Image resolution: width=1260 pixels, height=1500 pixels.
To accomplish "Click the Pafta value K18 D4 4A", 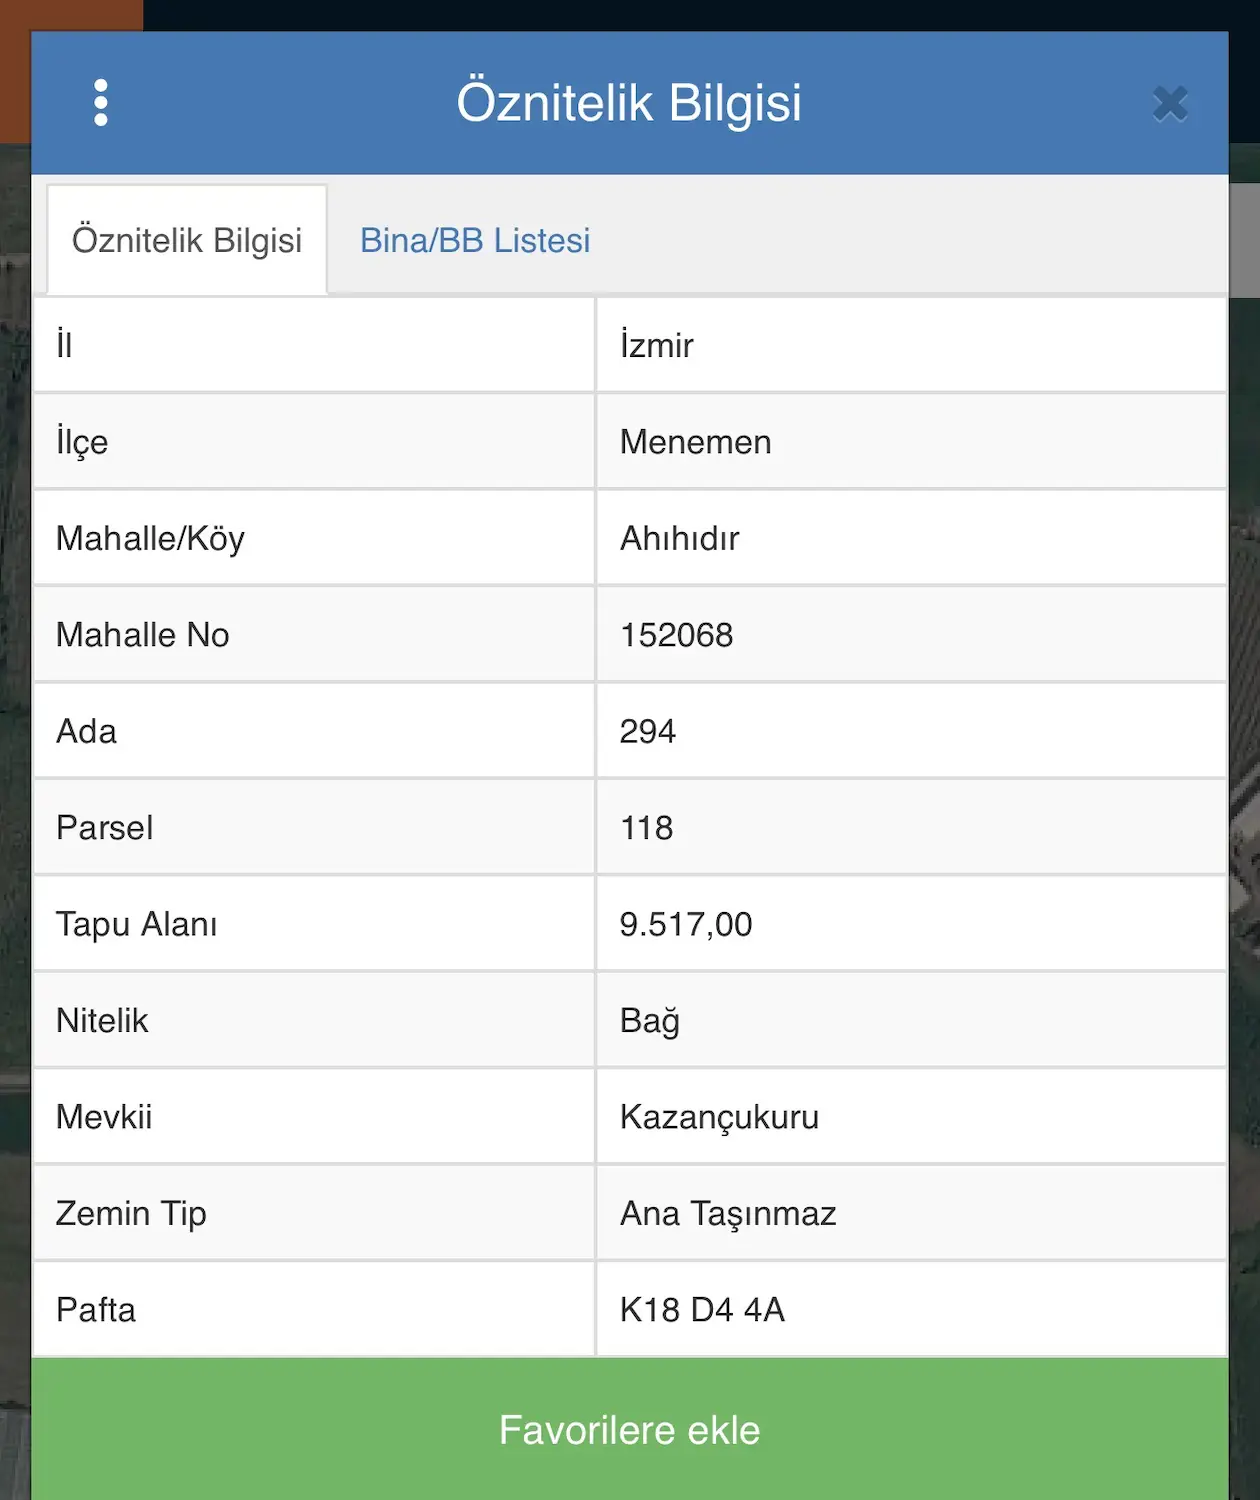I will click(x=703, y=1310).
